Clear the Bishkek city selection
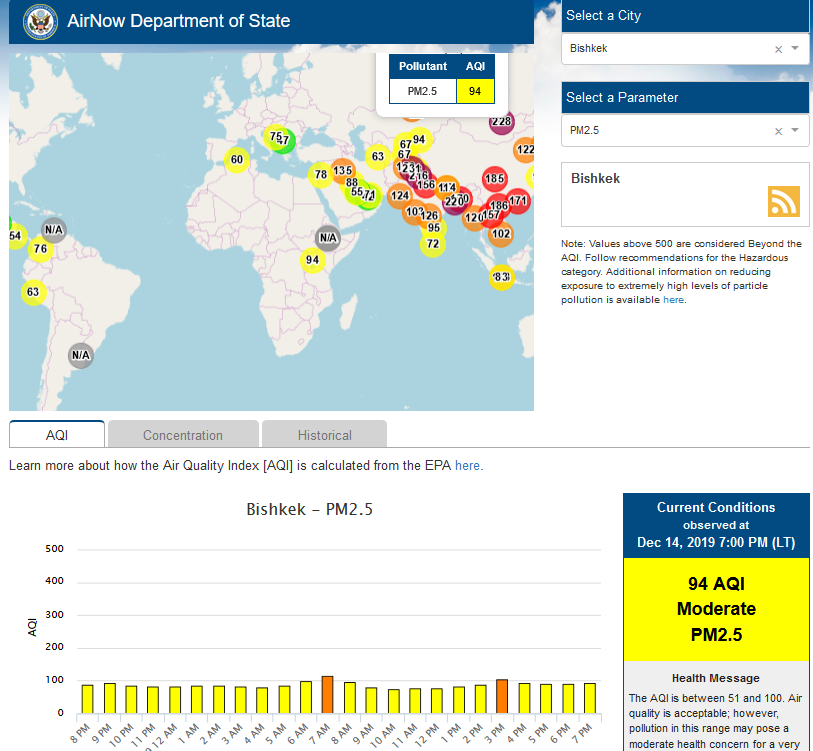 pos(778,49)
